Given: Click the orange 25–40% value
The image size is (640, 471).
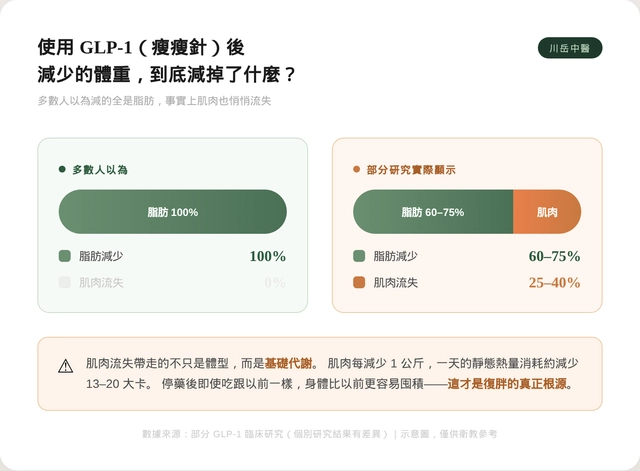Looking at the screenshot, I should (x=554, y=283).
